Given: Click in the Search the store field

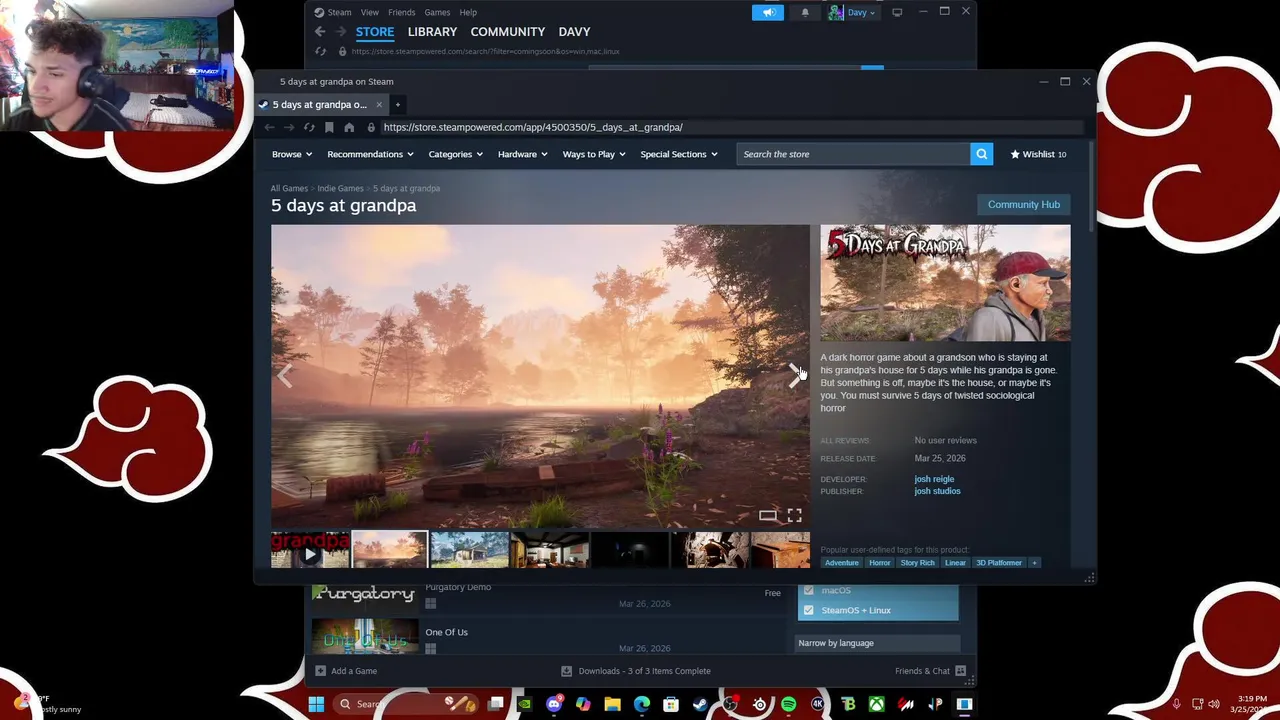Looking at the screenshot, I should coord(854,154).
